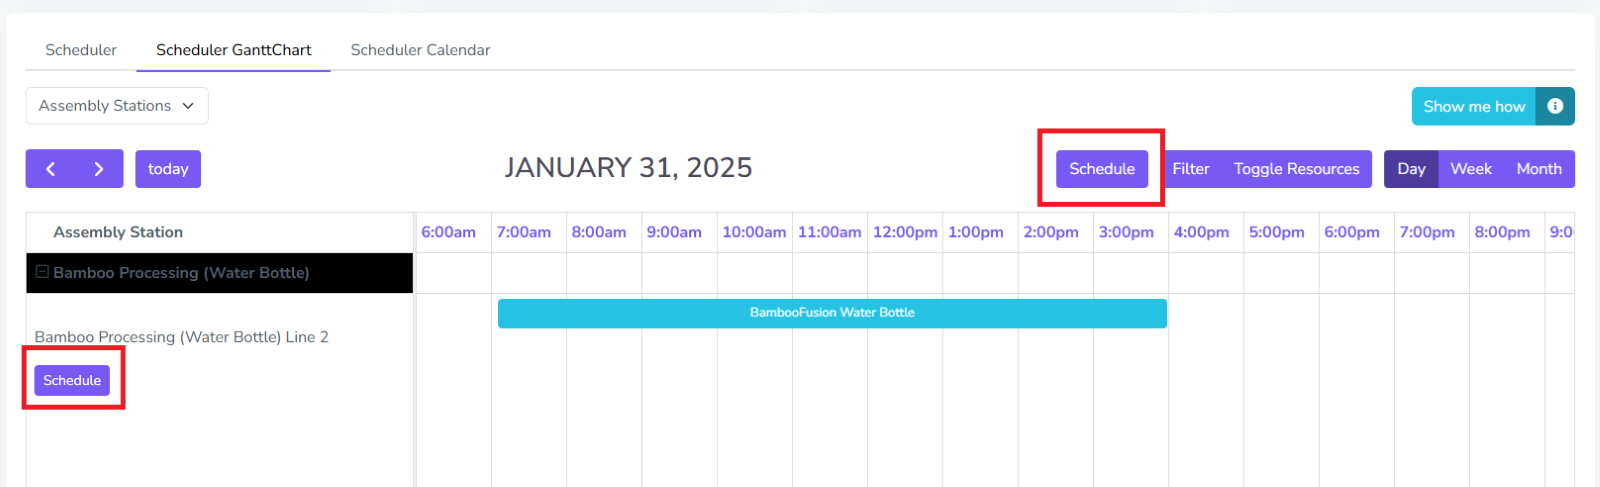This screenshot has height=487, width=1600.
Task: Open the Filter options
Action: coord(1190,169)
